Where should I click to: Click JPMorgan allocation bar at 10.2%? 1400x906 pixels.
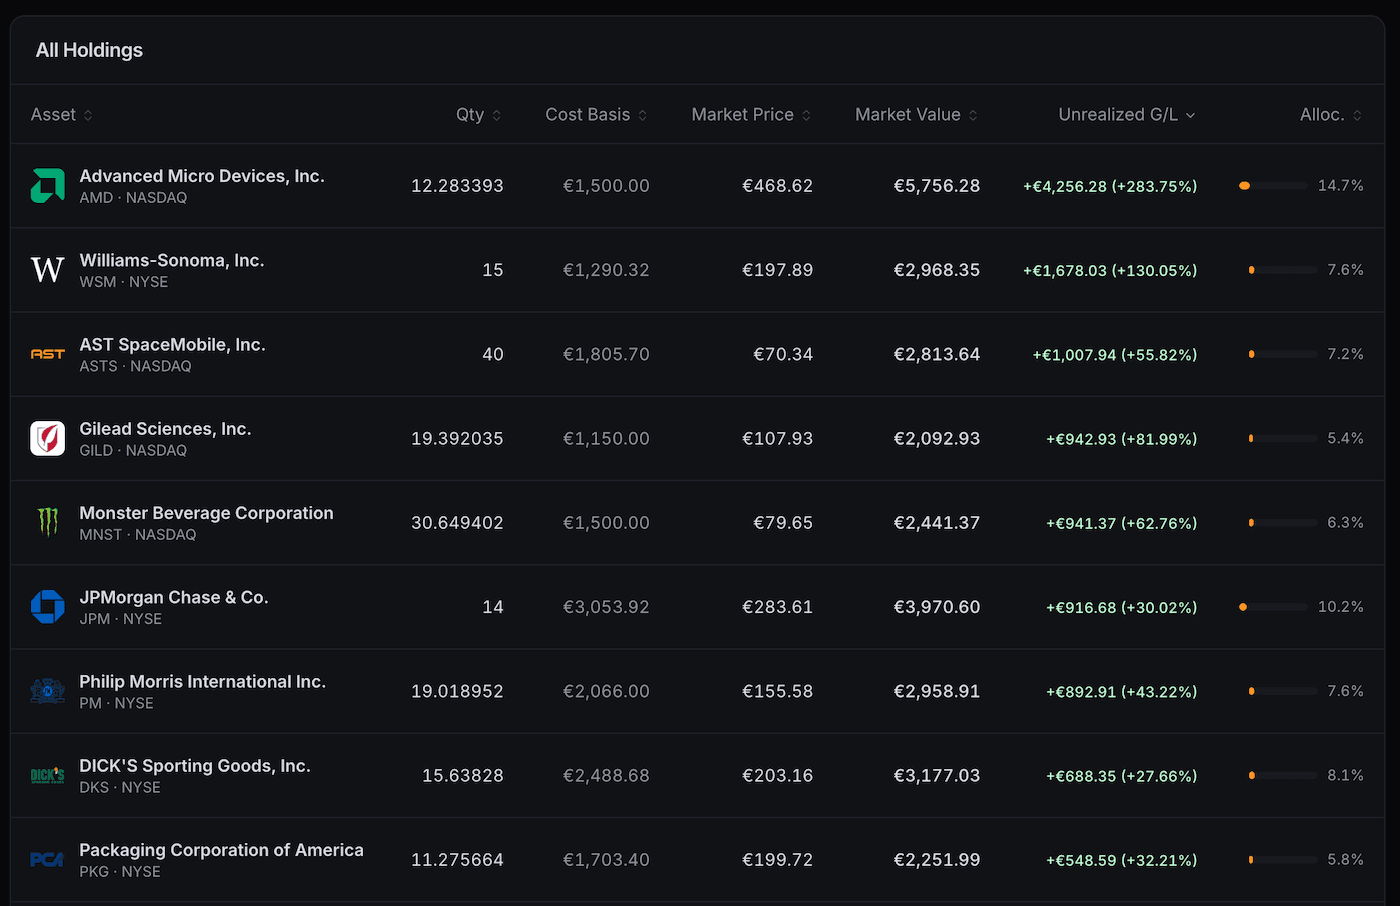[x=1273, y=607]
